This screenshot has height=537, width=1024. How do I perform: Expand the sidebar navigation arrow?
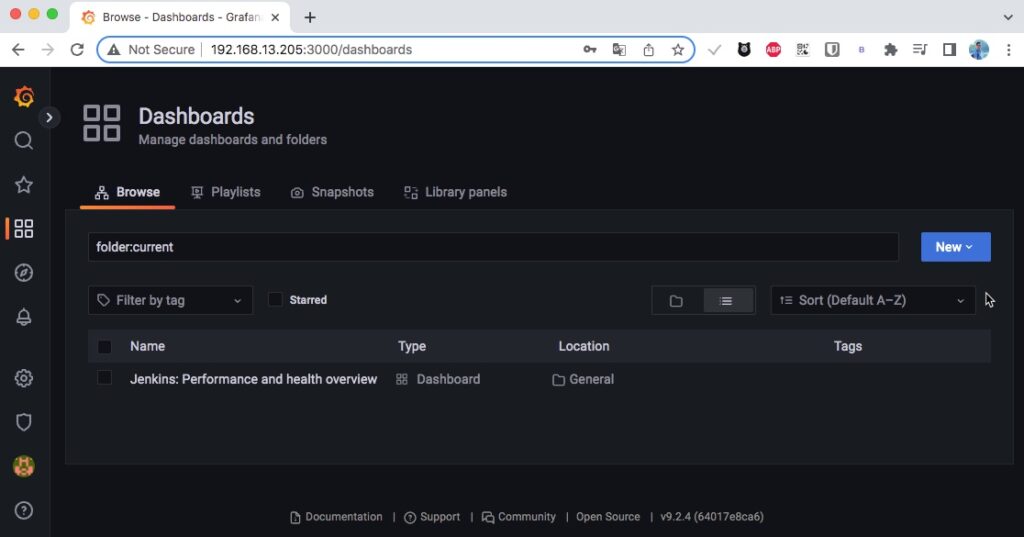coord(49,118)
